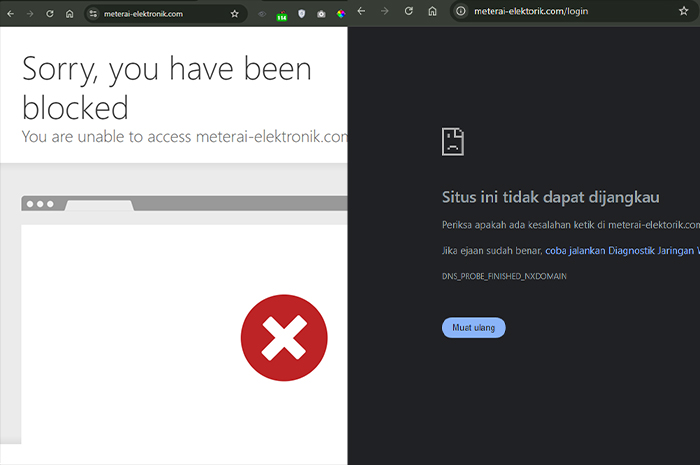Open the coba jalankan Diagnostik Jaringan link
The width and height of the screenshot is (700, 465).
(x=622, y=251)
